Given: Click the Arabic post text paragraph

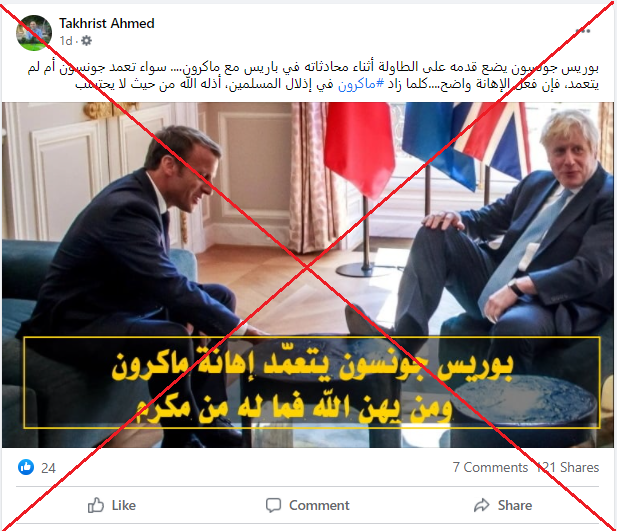Looking at the screenshot, I should click(x=313, y=76).
